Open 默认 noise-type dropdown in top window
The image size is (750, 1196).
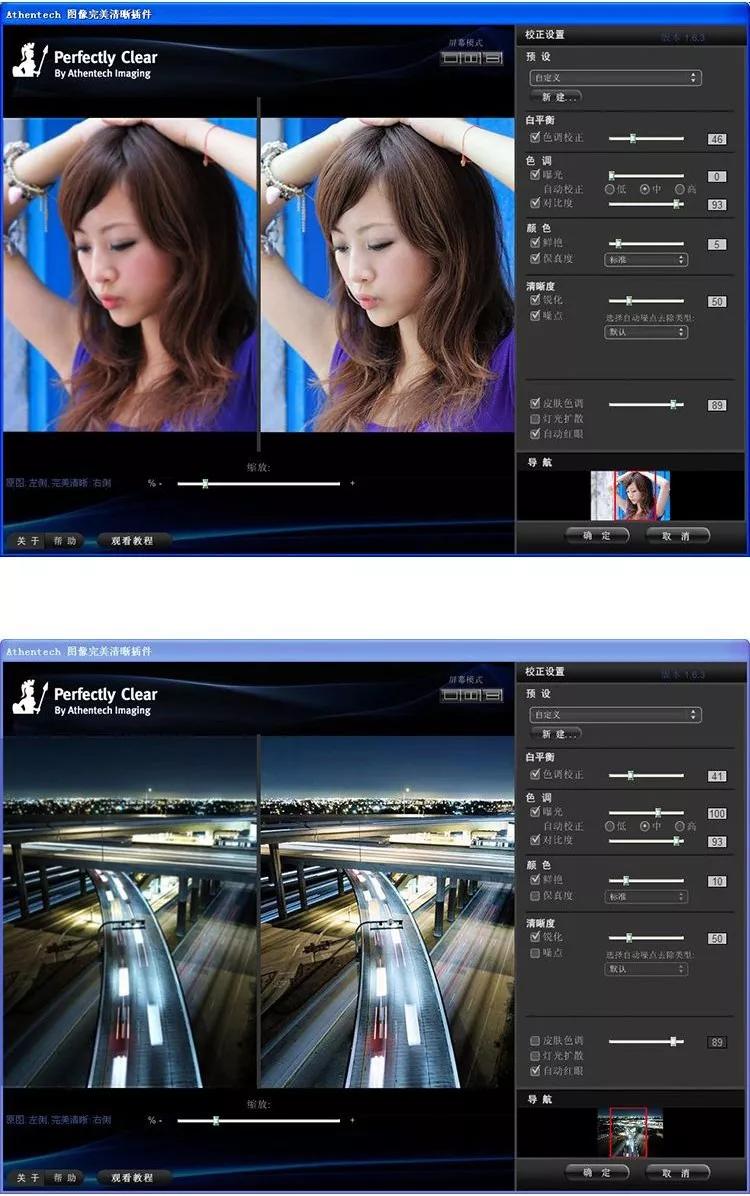click(647, 333)
